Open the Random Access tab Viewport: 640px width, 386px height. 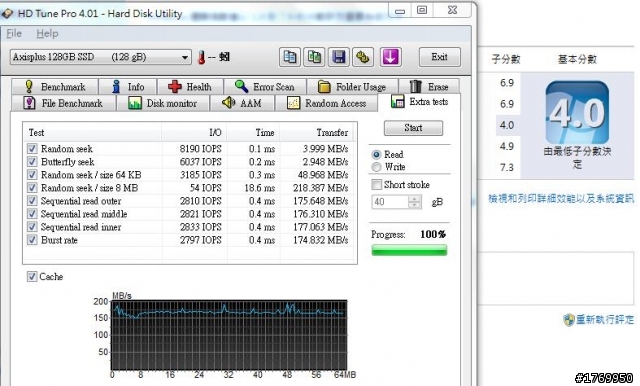(327, 103)
